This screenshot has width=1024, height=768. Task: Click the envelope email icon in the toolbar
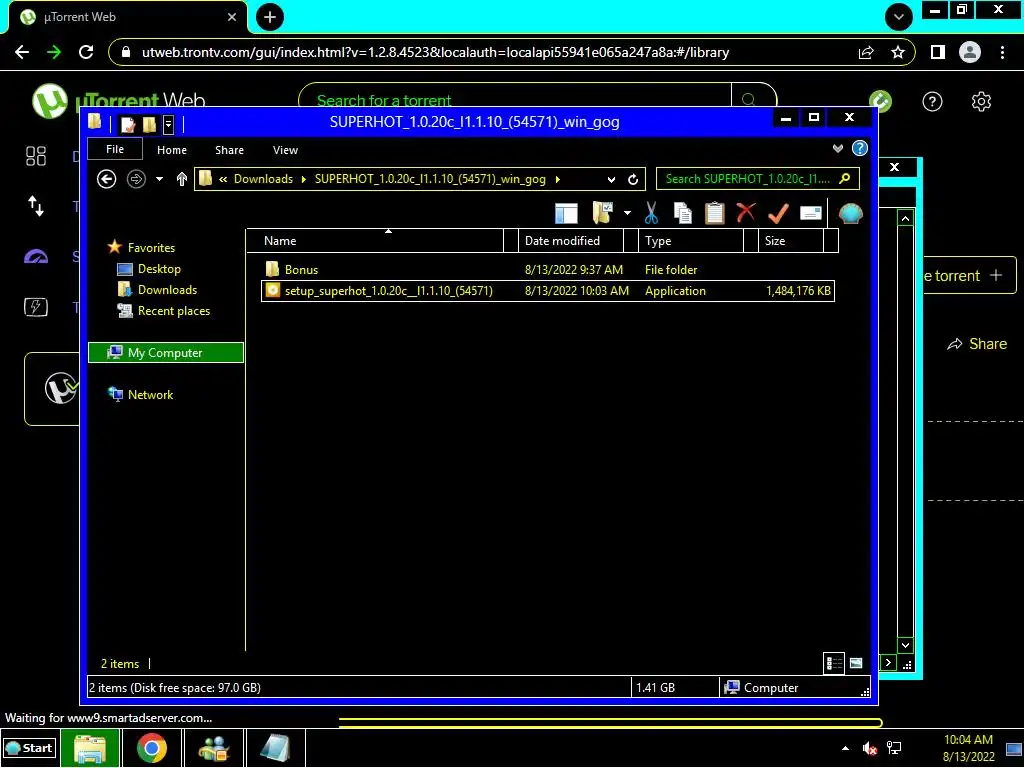pyautogui.click(x=810, y=214)
